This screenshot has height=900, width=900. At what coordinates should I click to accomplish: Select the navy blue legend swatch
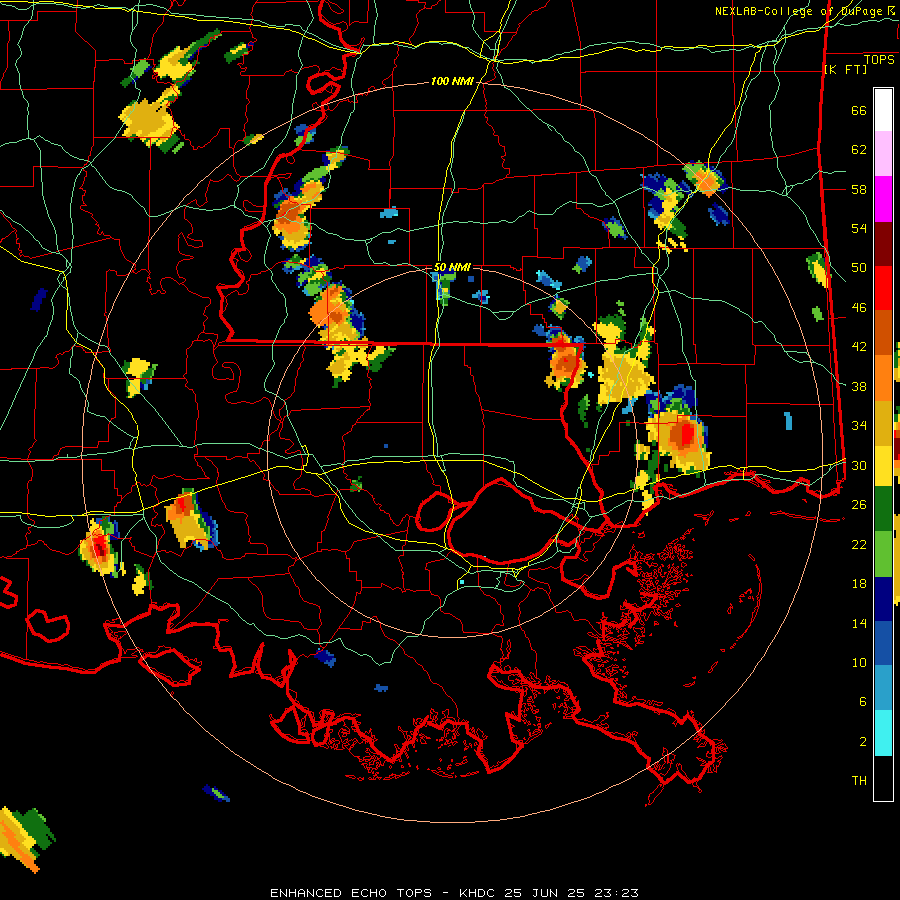tap(883, 599)
